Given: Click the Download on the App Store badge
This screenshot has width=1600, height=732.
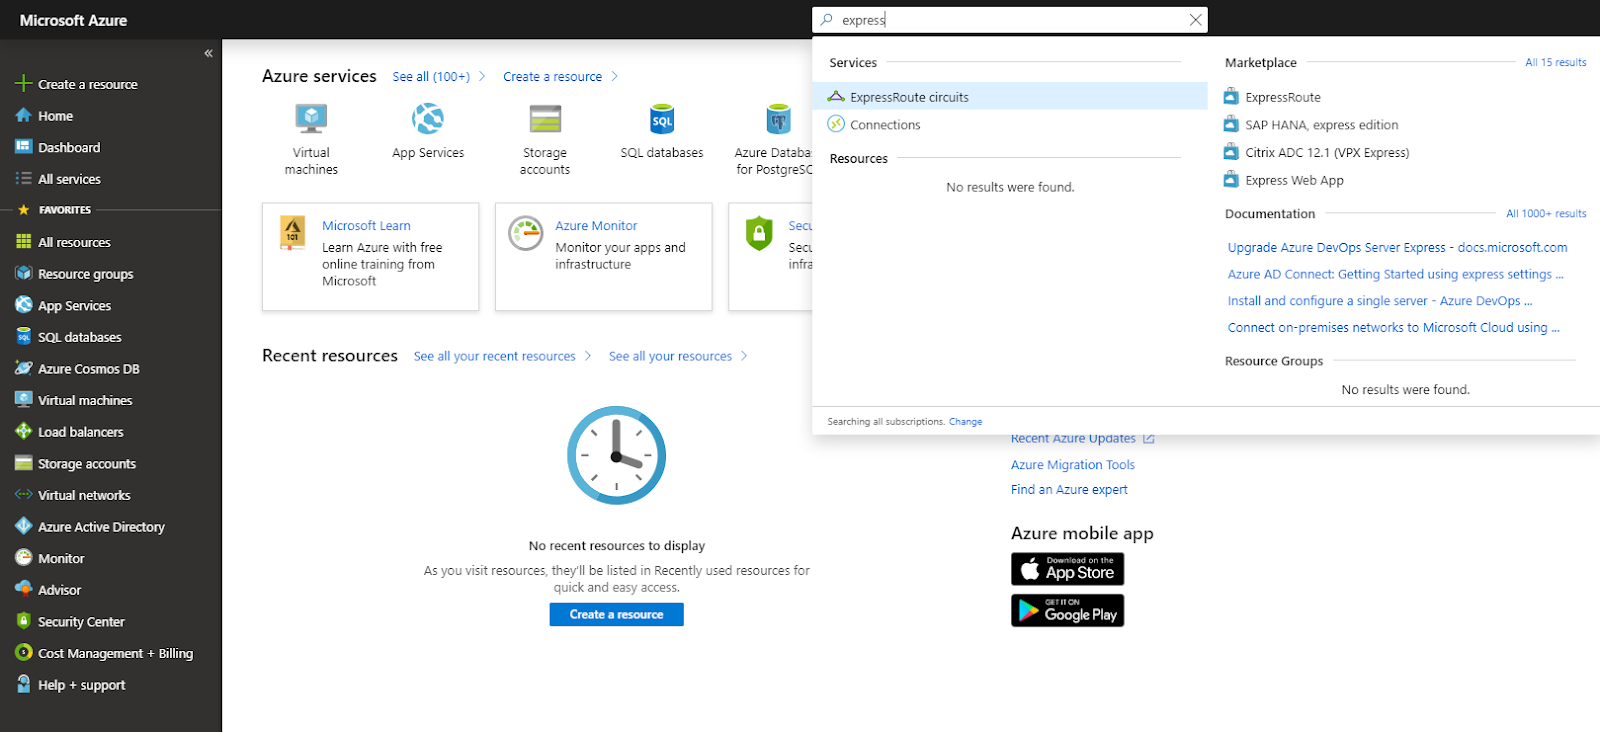Looking at the screenshot, I should click(1067, 569).
